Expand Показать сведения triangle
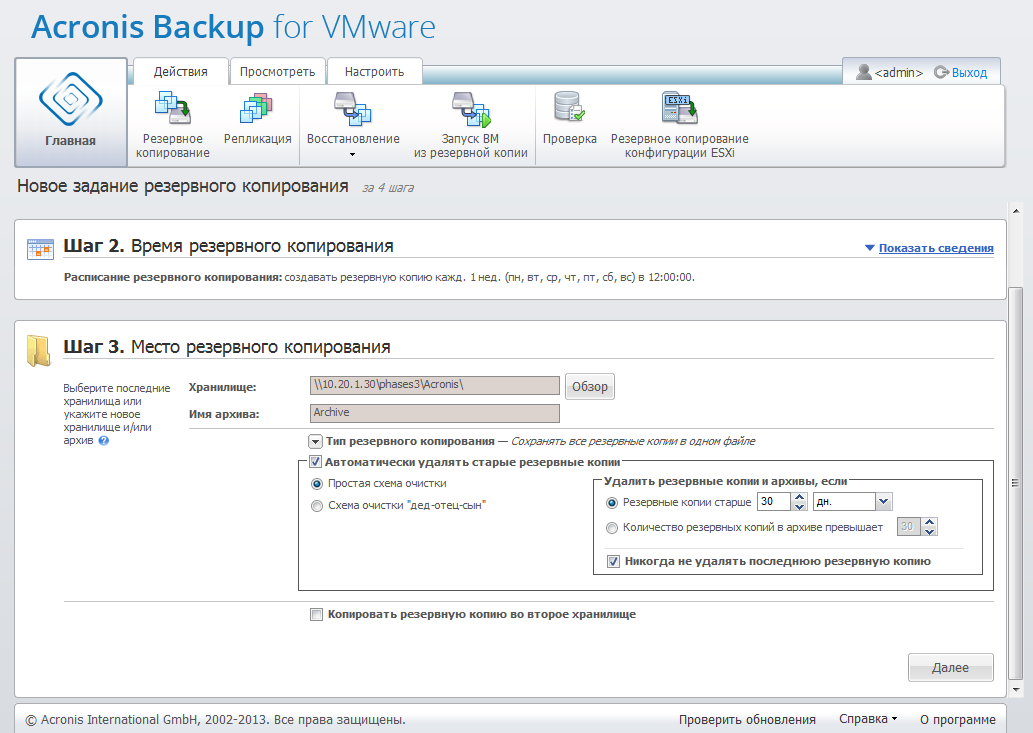 click(870, 248)
